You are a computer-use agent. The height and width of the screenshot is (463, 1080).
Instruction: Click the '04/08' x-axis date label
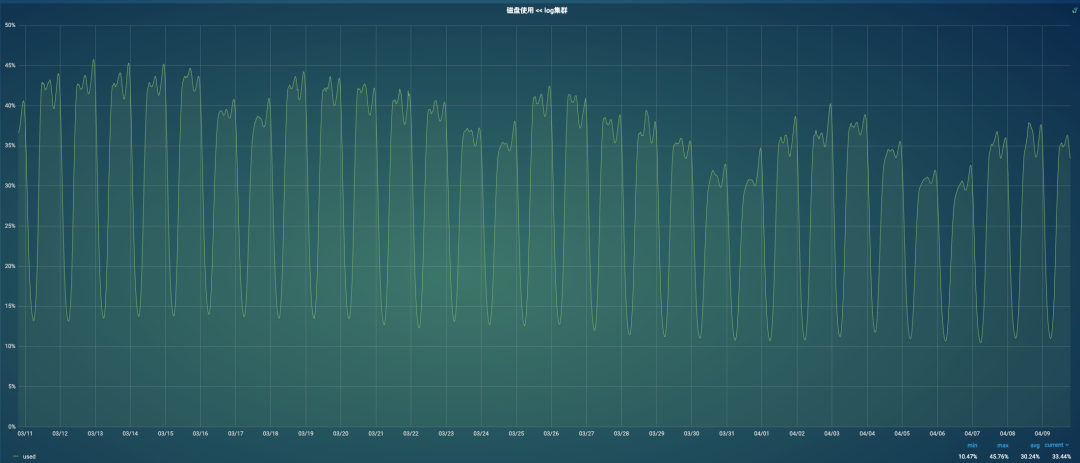pyautogui.click(x=1007, y=433)
